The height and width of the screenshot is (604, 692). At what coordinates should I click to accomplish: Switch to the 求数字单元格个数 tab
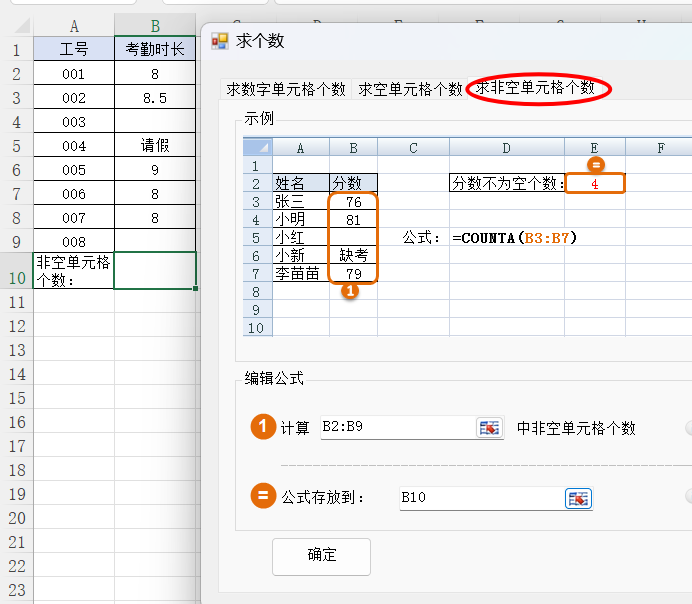coord(286,89)
